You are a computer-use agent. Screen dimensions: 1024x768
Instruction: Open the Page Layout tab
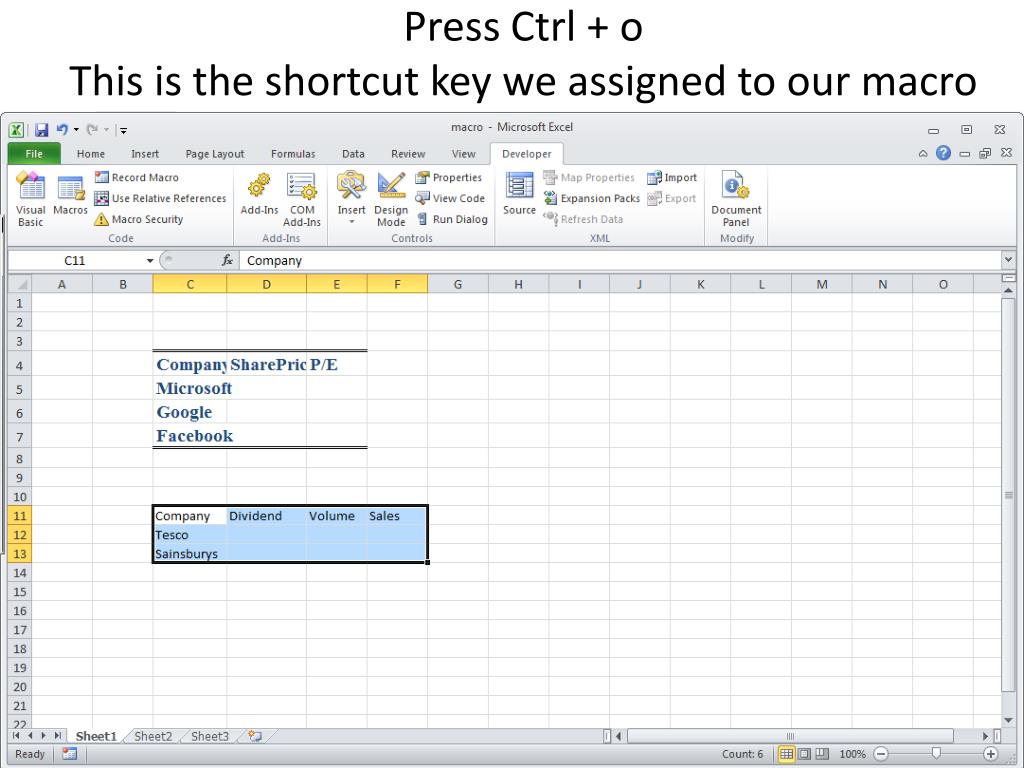click(x=215, y=153)
